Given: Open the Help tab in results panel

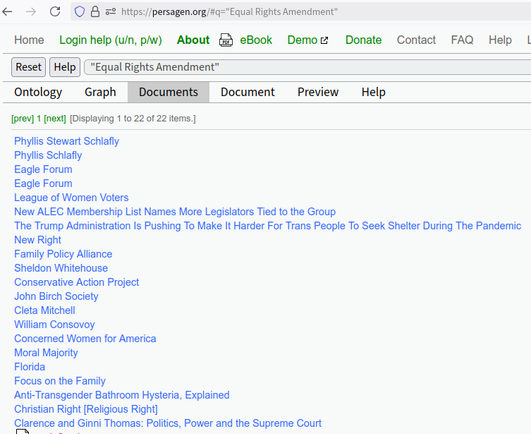Looking at the screenshot, I should pyautogui.click(x=373, y=92).
